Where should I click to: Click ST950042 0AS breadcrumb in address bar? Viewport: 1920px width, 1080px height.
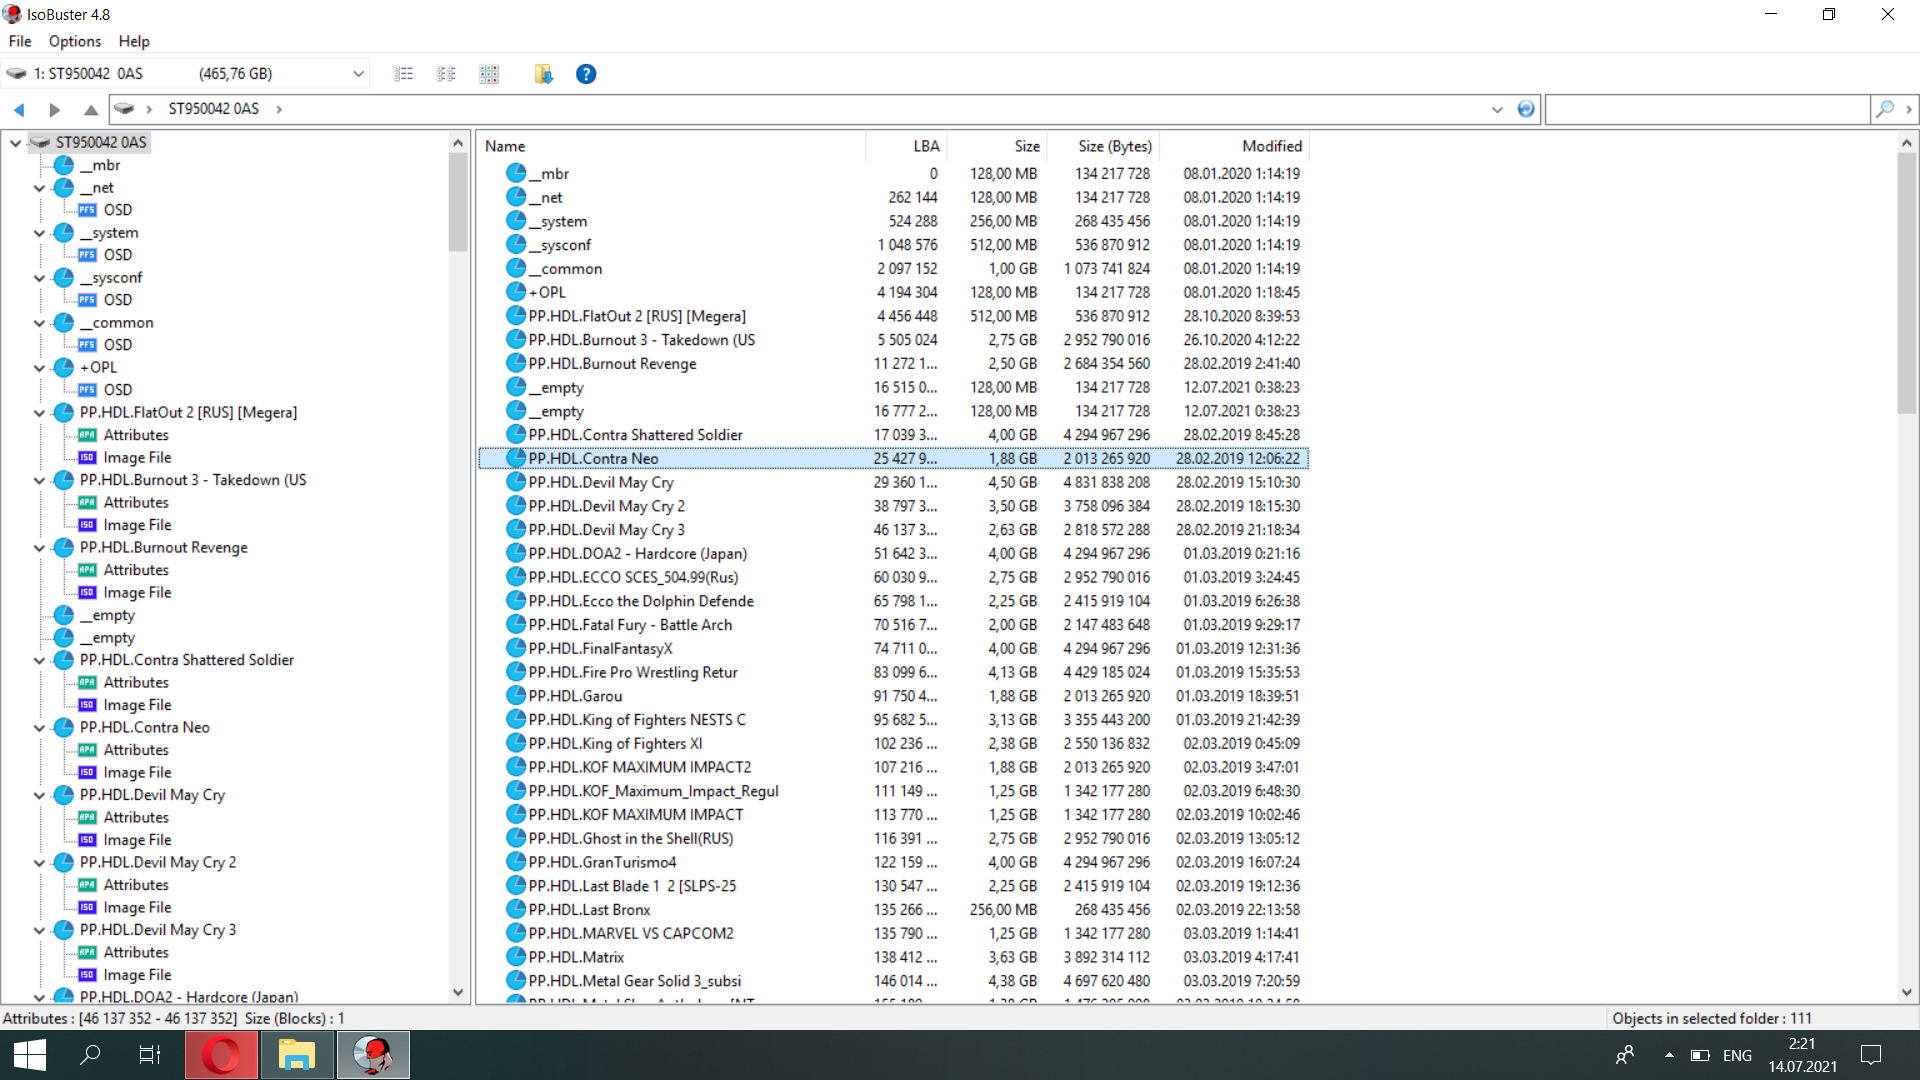[x=214, y=109]
